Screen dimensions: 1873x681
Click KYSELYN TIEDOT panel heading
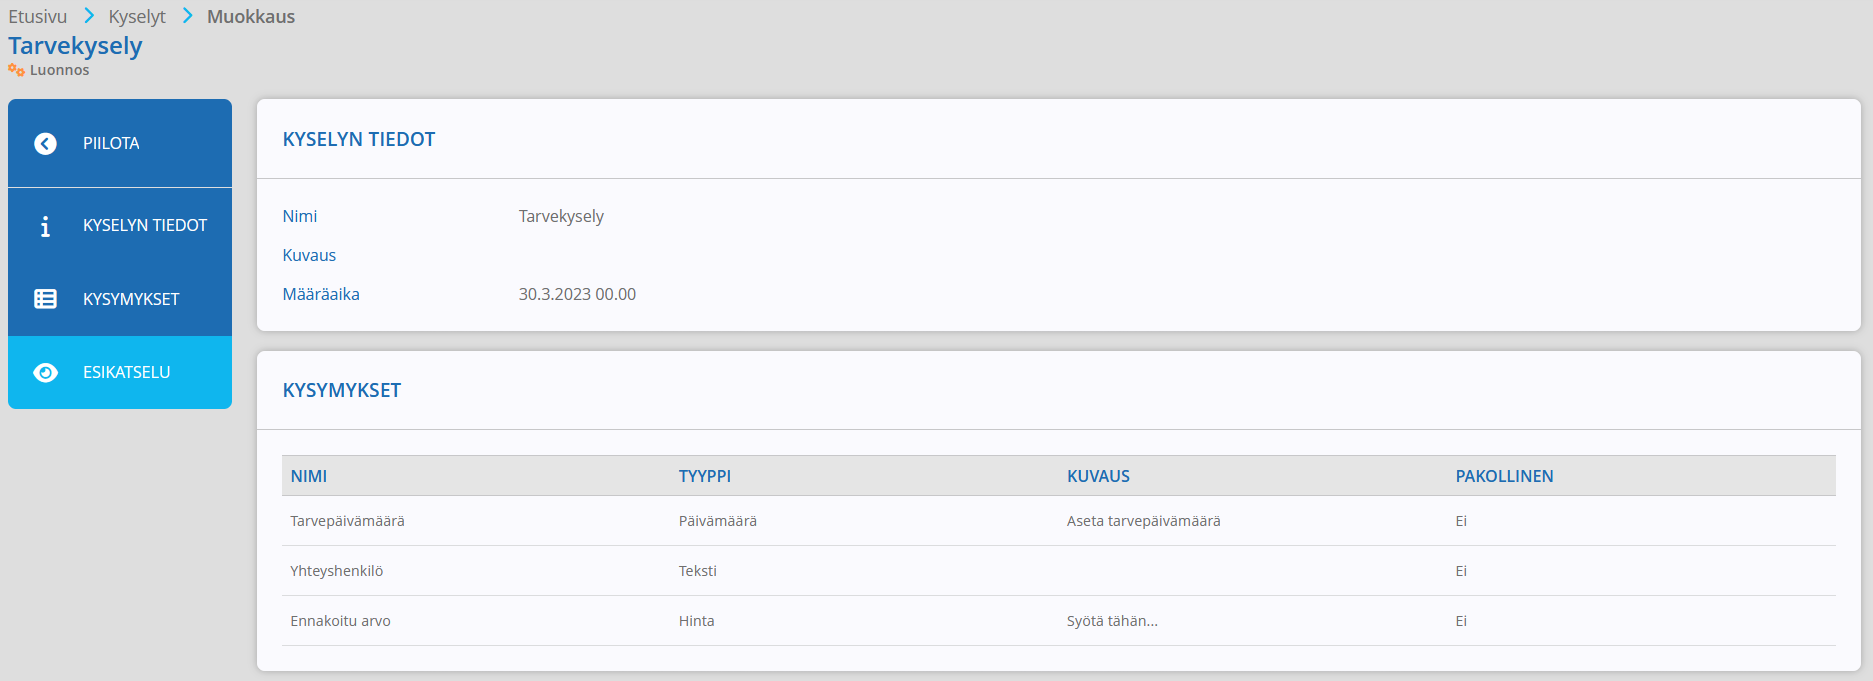click(x=359, y=139)
